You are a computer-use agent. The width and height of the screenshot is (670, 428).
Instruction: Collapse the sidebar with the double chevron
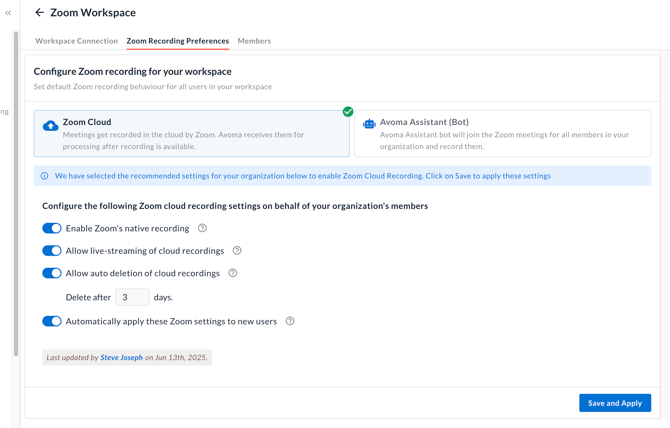[x=8, y=13]
